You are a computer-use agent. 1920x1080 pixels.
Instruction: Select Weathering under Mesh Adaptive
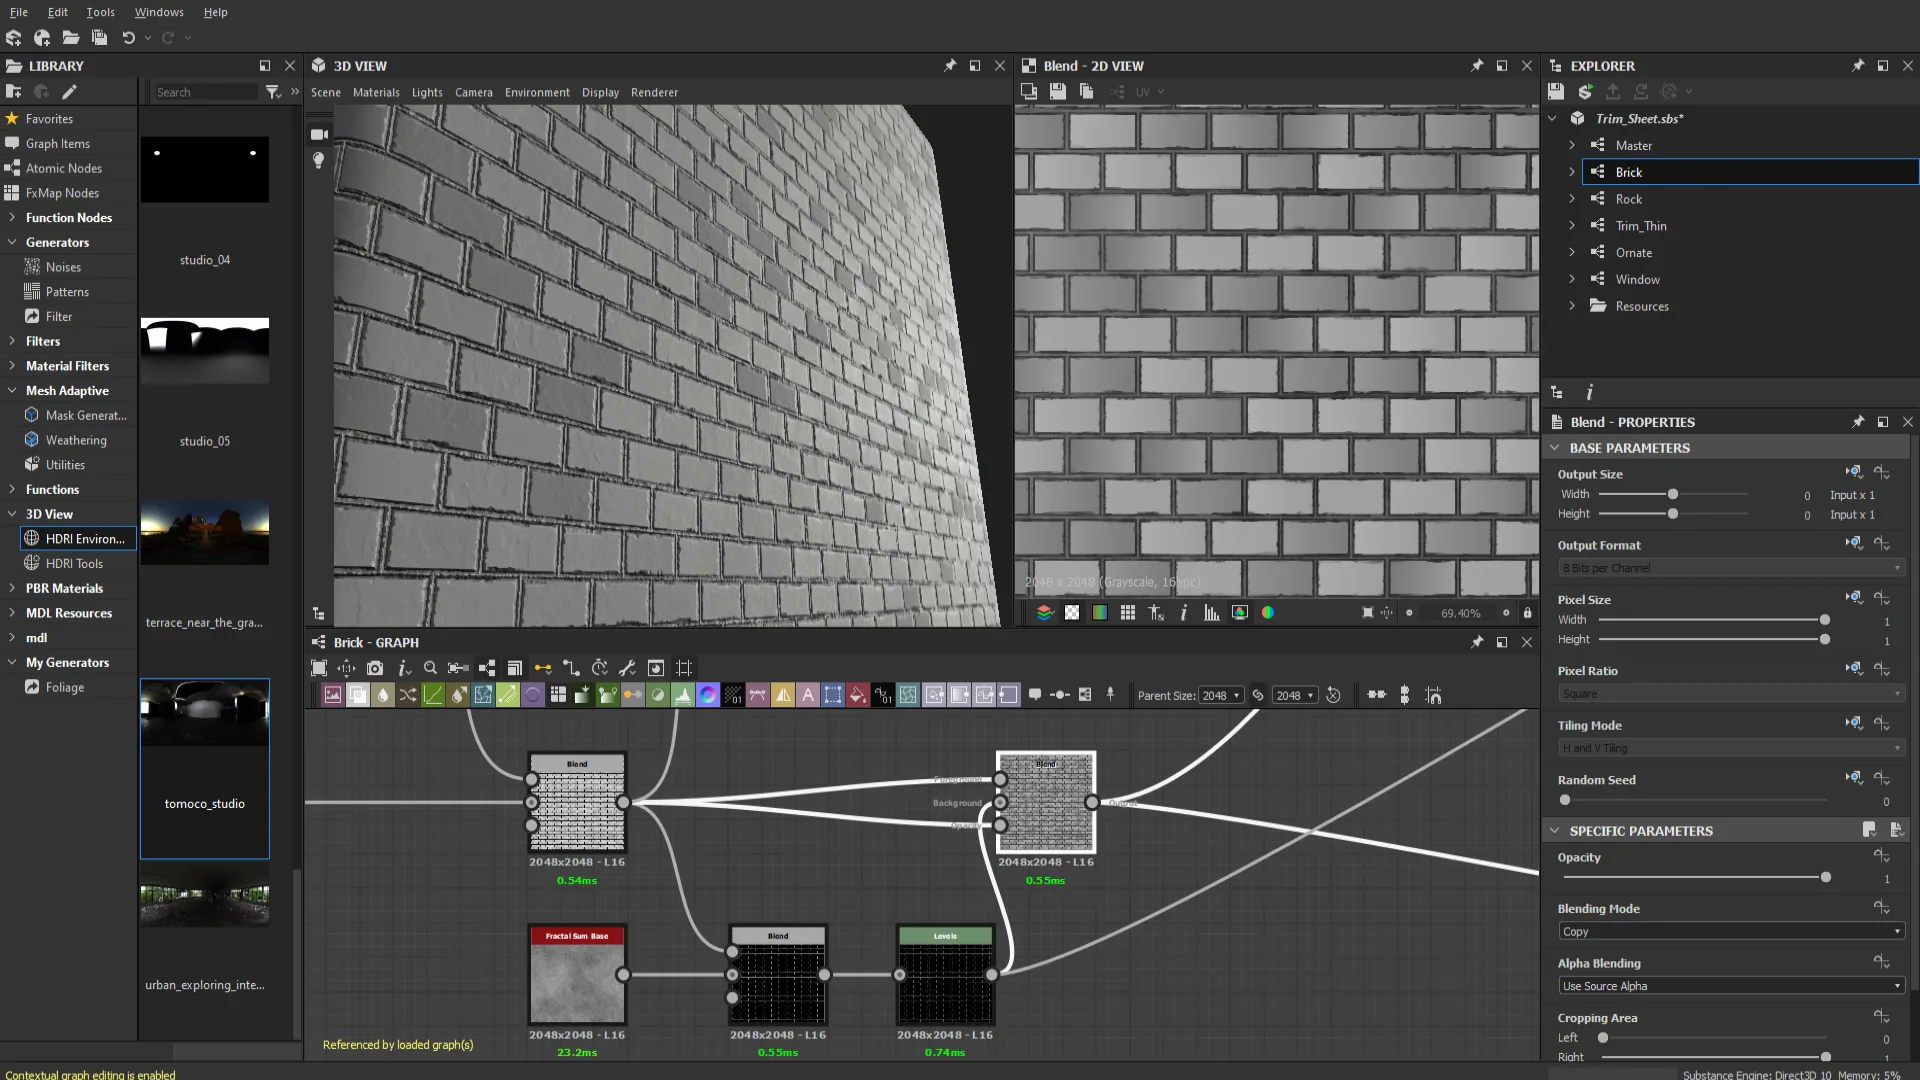(76, 440)
